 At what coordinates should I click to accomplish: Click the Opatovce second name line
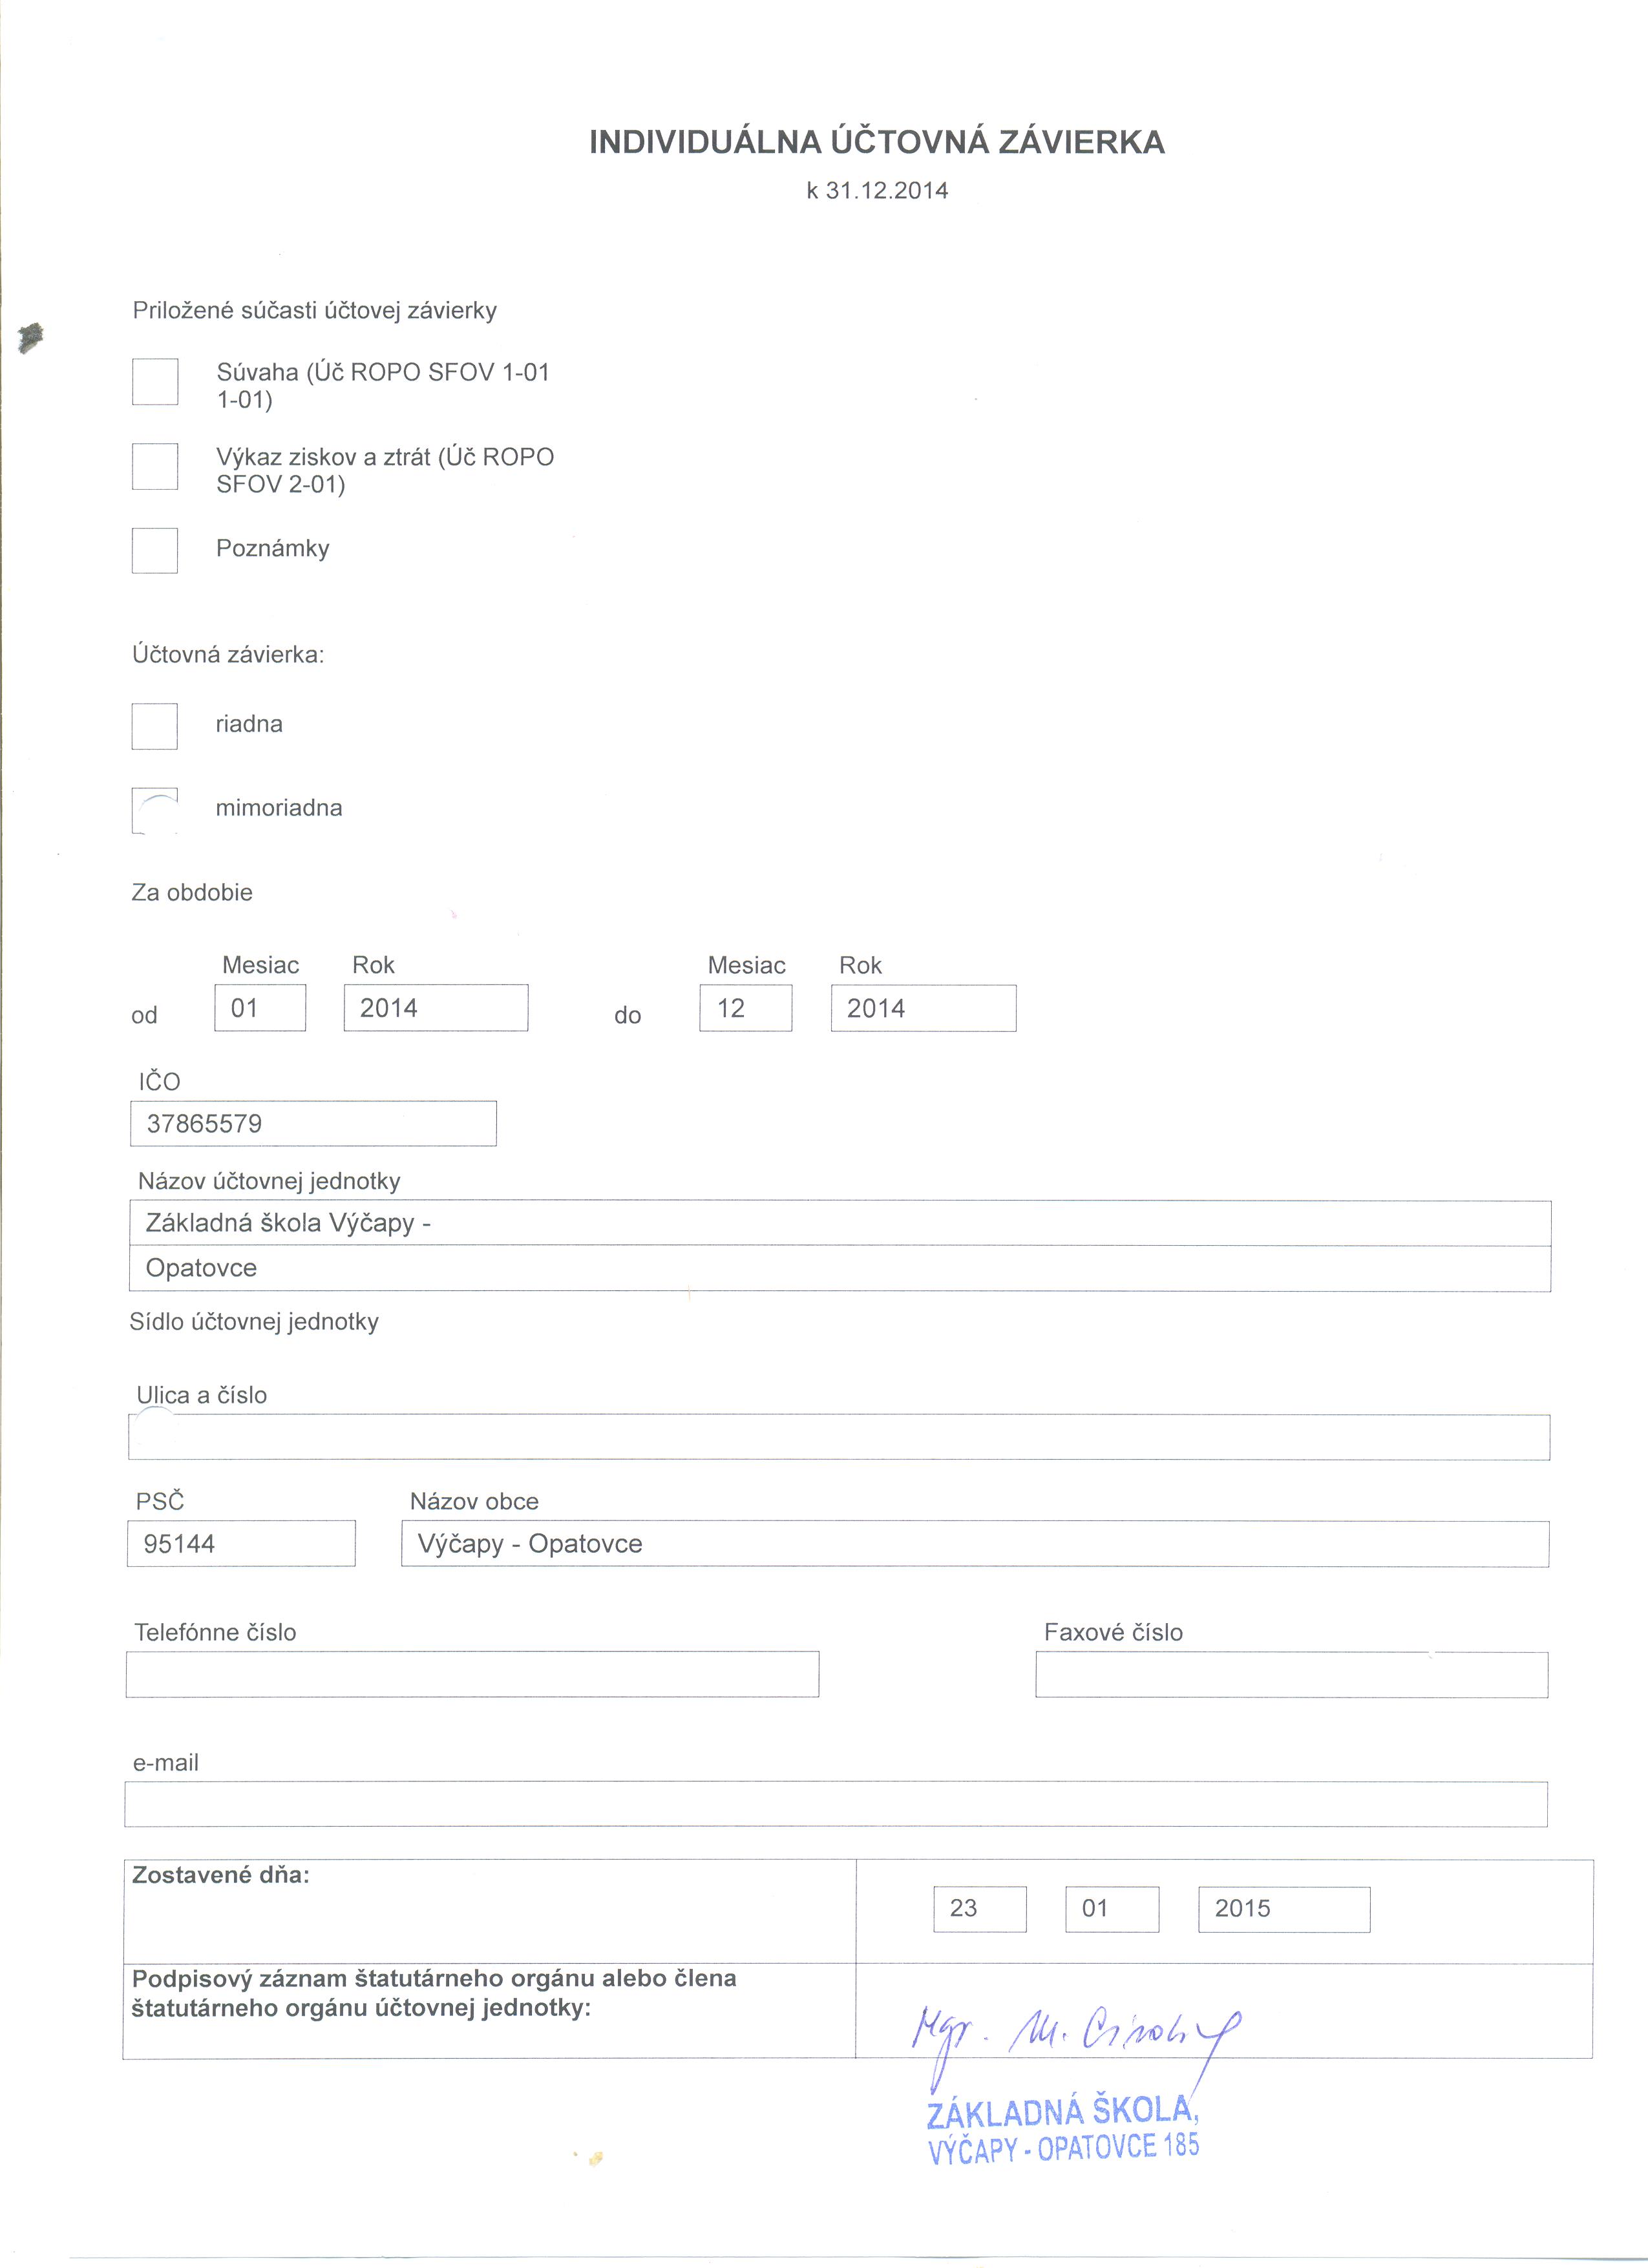click(x=840, y=1268)
